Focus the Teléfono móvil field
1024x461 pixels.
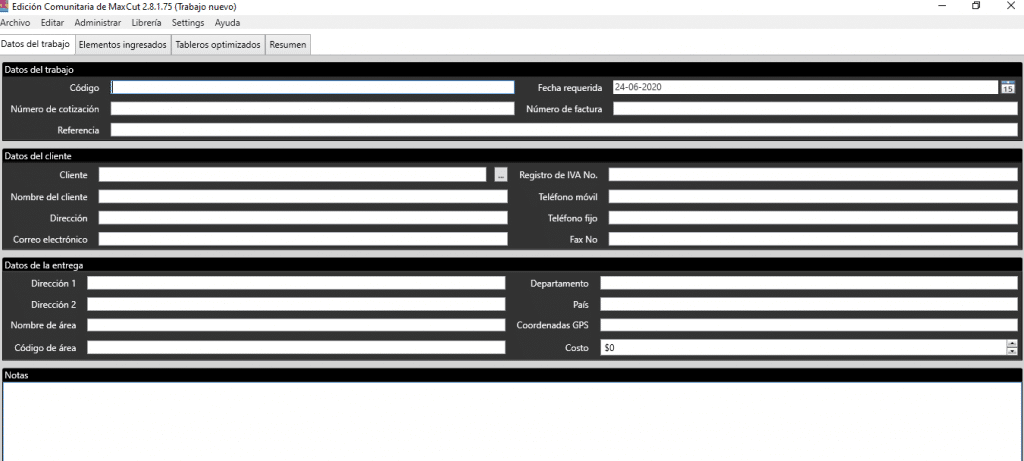click(x=813, y=197)
